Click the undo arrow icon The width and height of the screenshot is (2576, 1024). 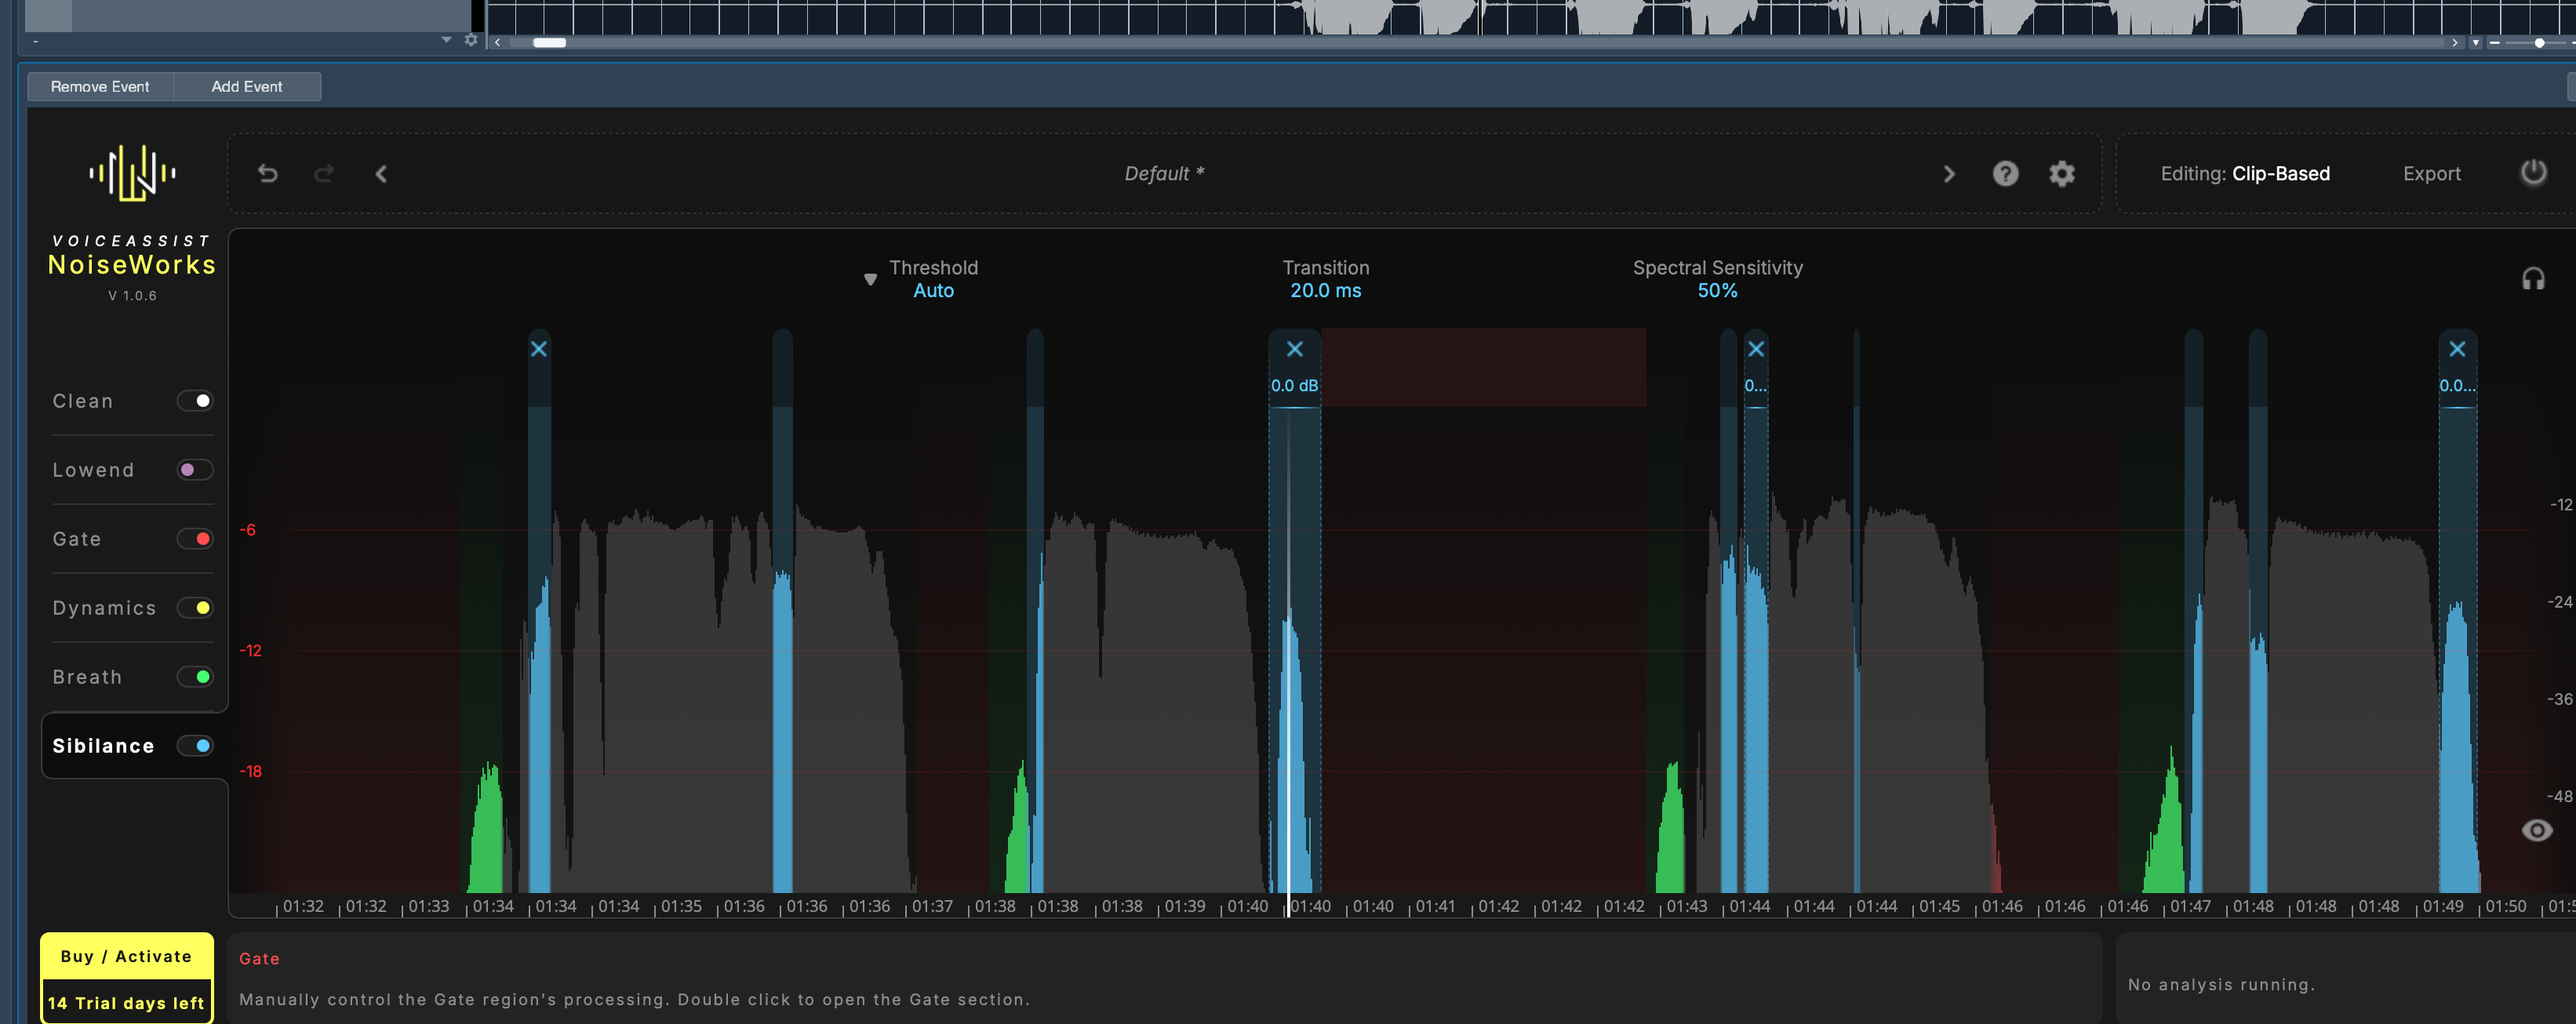coord(267,174)
